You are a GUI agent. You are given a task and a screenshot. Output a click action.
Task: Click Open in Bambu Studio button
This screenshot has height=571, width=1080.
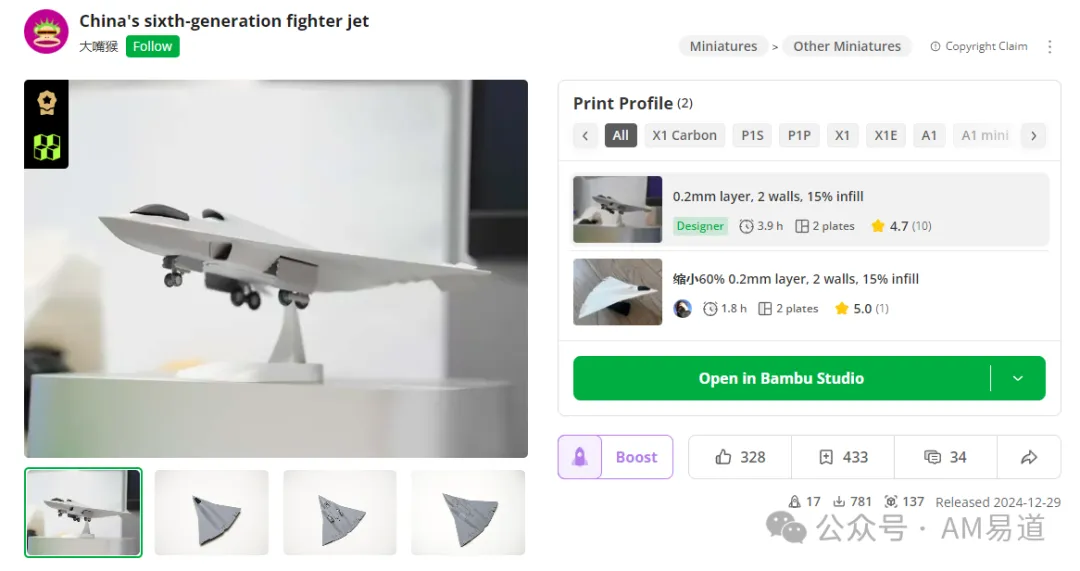coord(780,378)
